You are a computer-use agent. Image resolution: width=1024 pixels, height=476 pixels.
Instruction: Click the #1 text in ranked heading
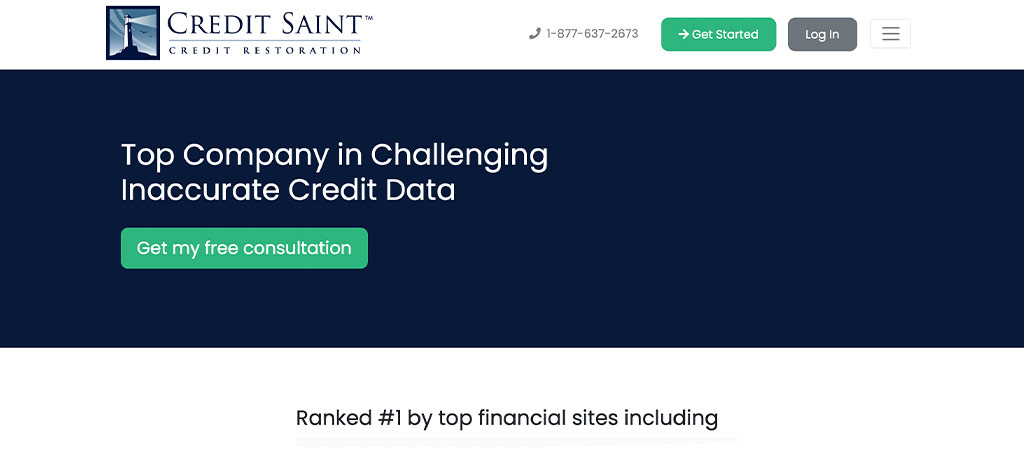[390, 418]
